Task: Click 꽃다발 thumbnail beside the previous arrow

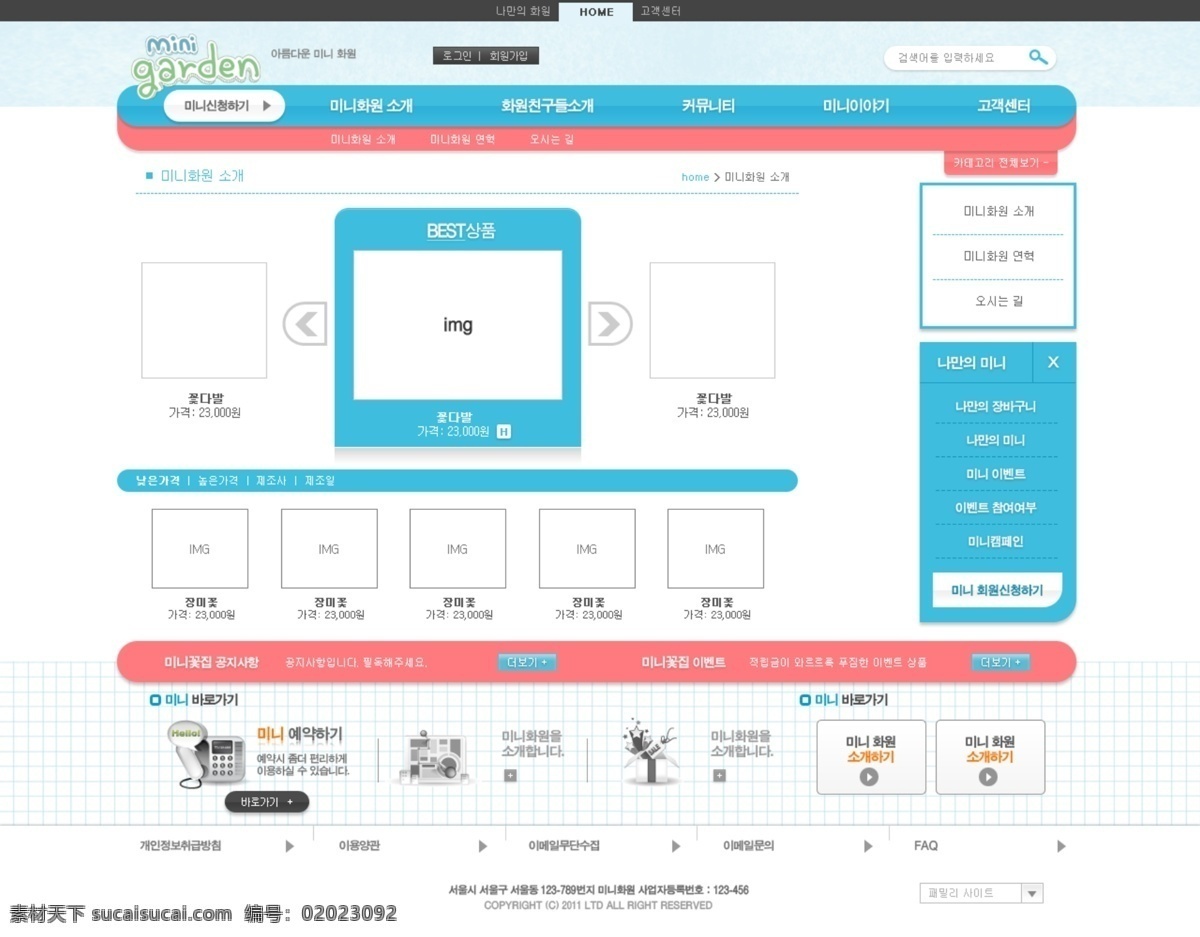Action: coord(204,320)
